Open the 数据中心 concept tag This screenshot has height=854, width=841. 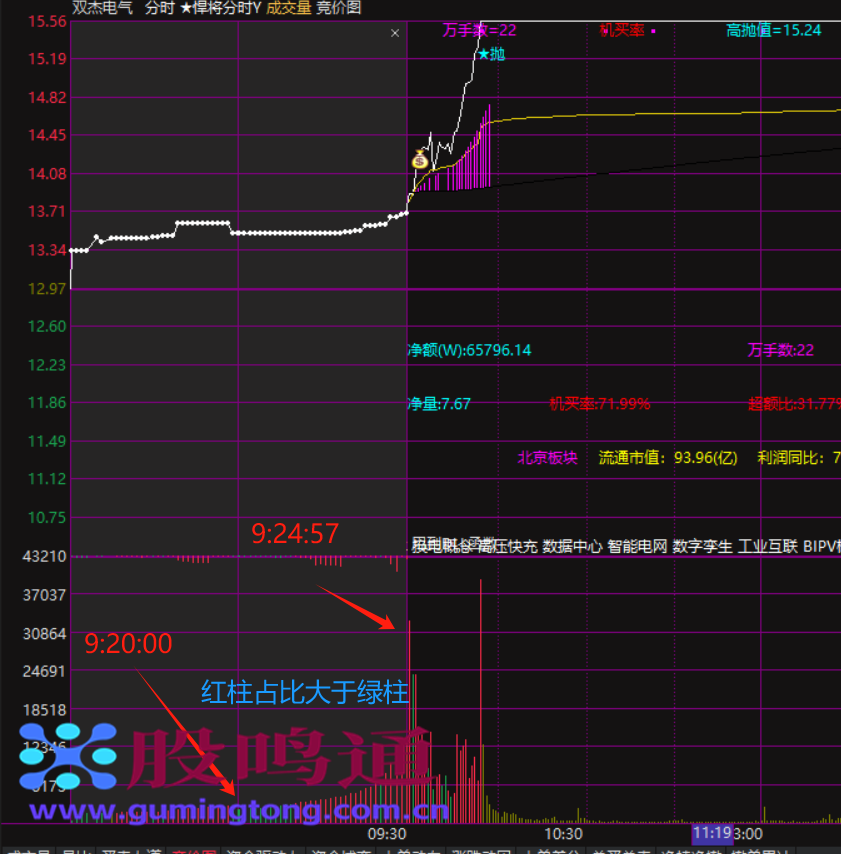[572, 546]
